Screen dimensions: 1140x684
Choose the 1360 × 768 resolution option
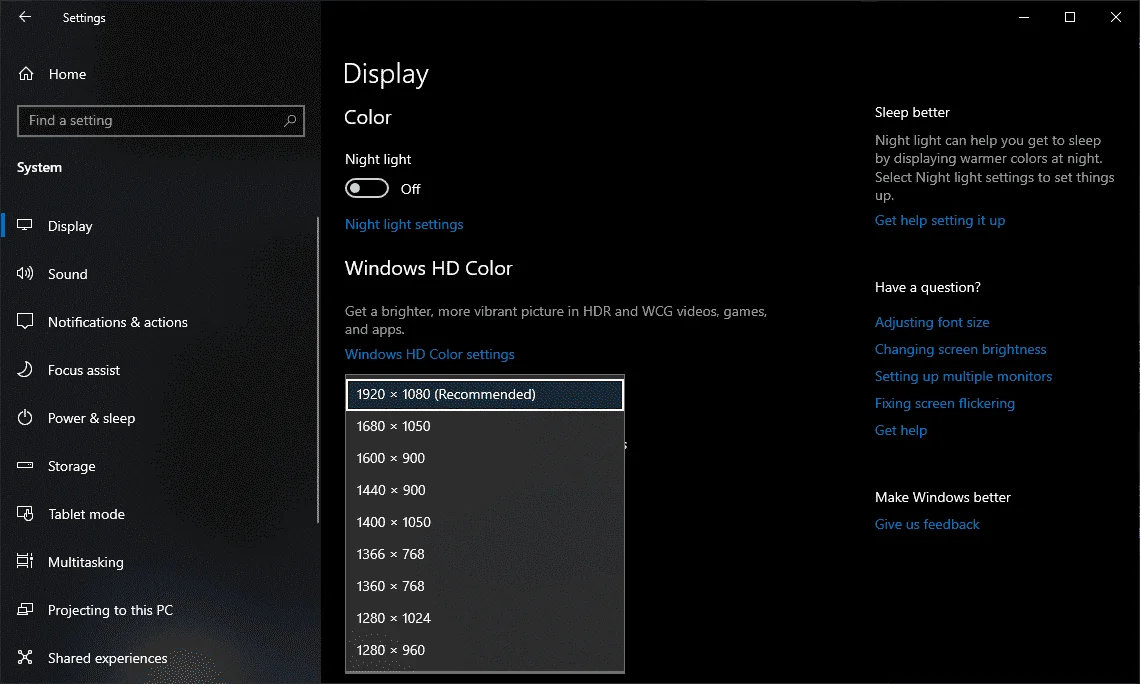pyautogui.click(x=485, y=586)
